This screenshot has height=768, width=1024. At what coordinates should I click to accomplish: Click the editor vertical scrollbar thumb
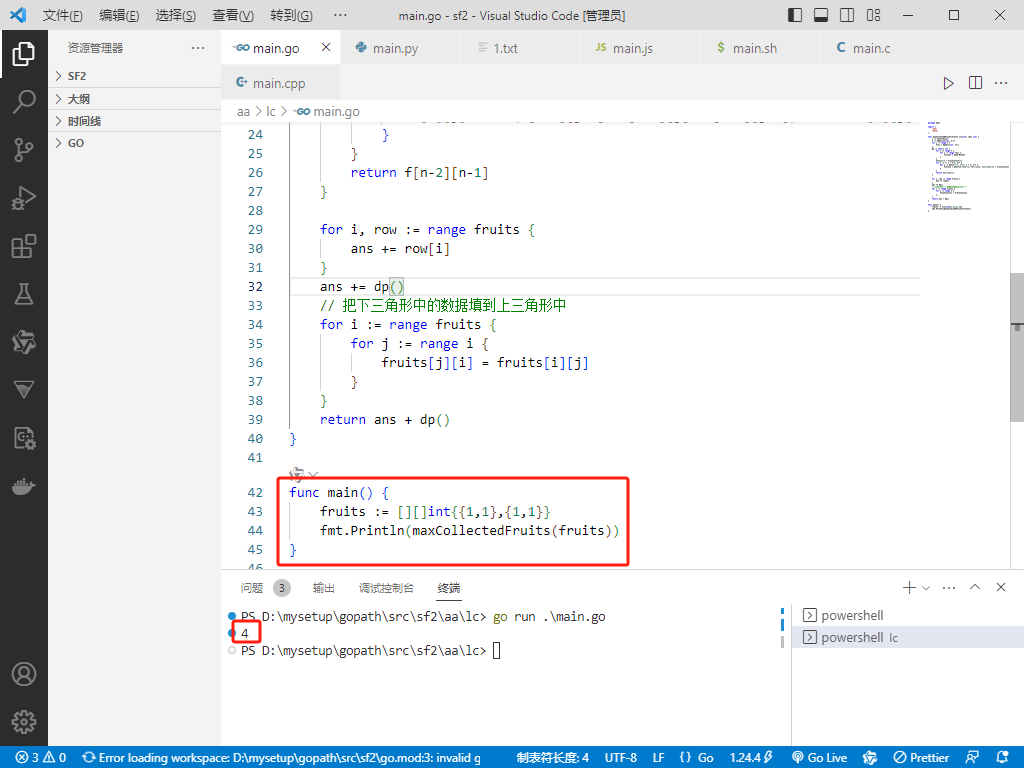[x=1017, y=347]
